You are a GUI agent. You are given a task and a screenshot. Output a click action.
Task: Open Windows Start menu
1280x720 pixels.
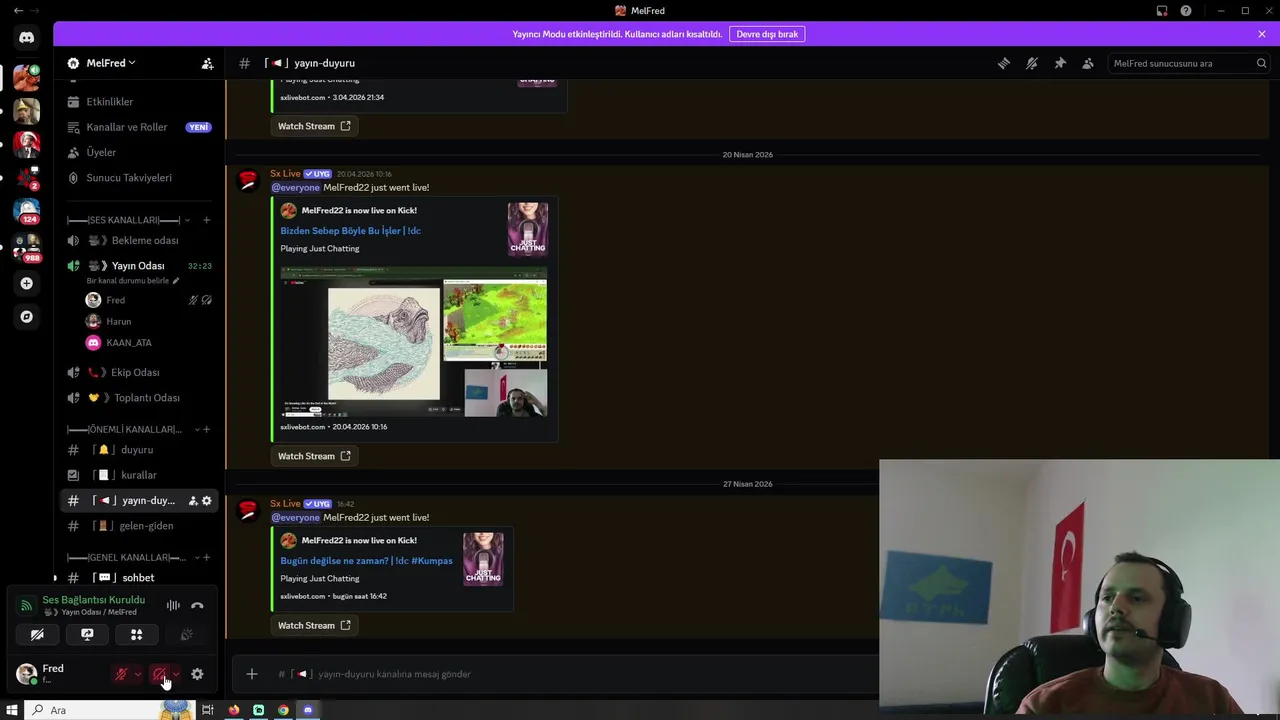12,710
